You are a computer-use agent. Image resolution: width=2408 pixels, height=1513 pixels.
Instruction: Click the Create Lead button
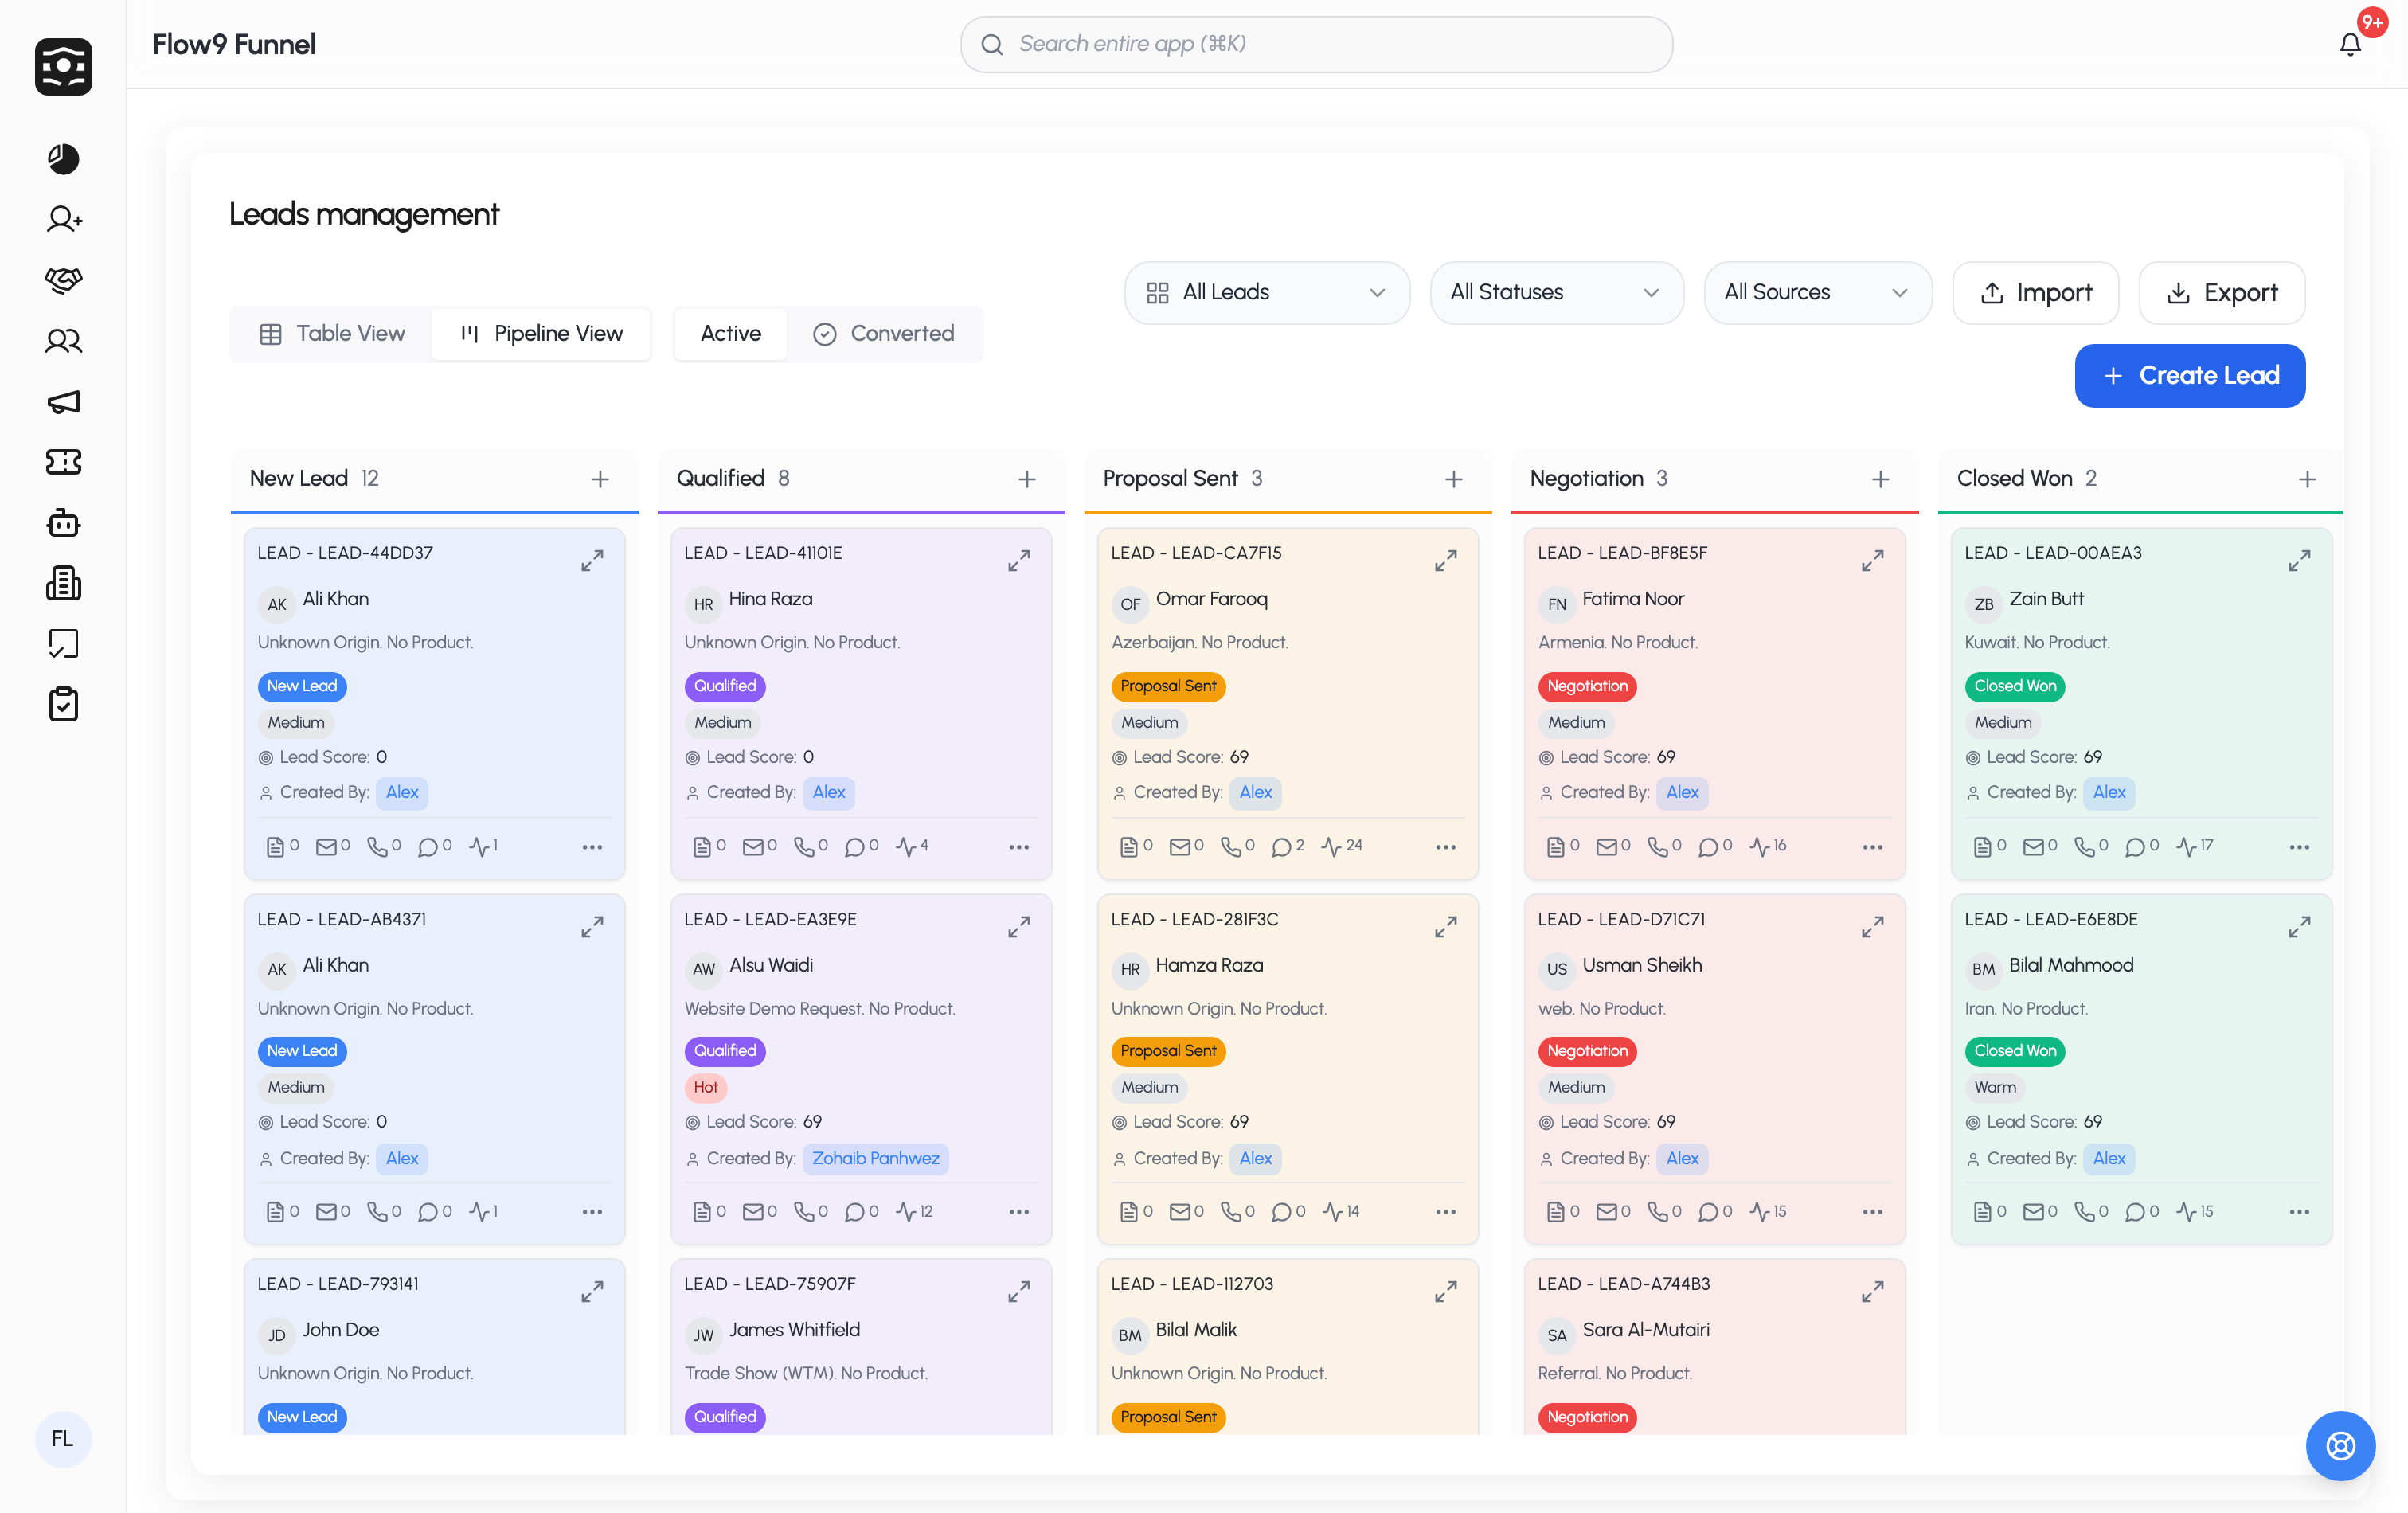[x=2189, y=375]
